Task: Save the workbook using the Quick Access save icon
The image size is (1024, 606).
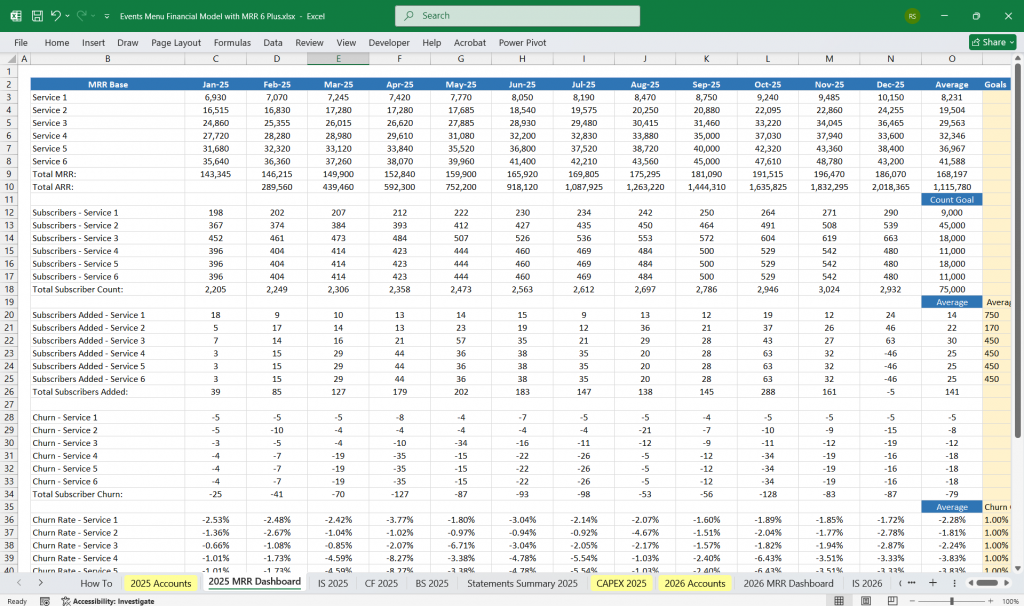Action: pyautogui.click(x=37, y=14)
